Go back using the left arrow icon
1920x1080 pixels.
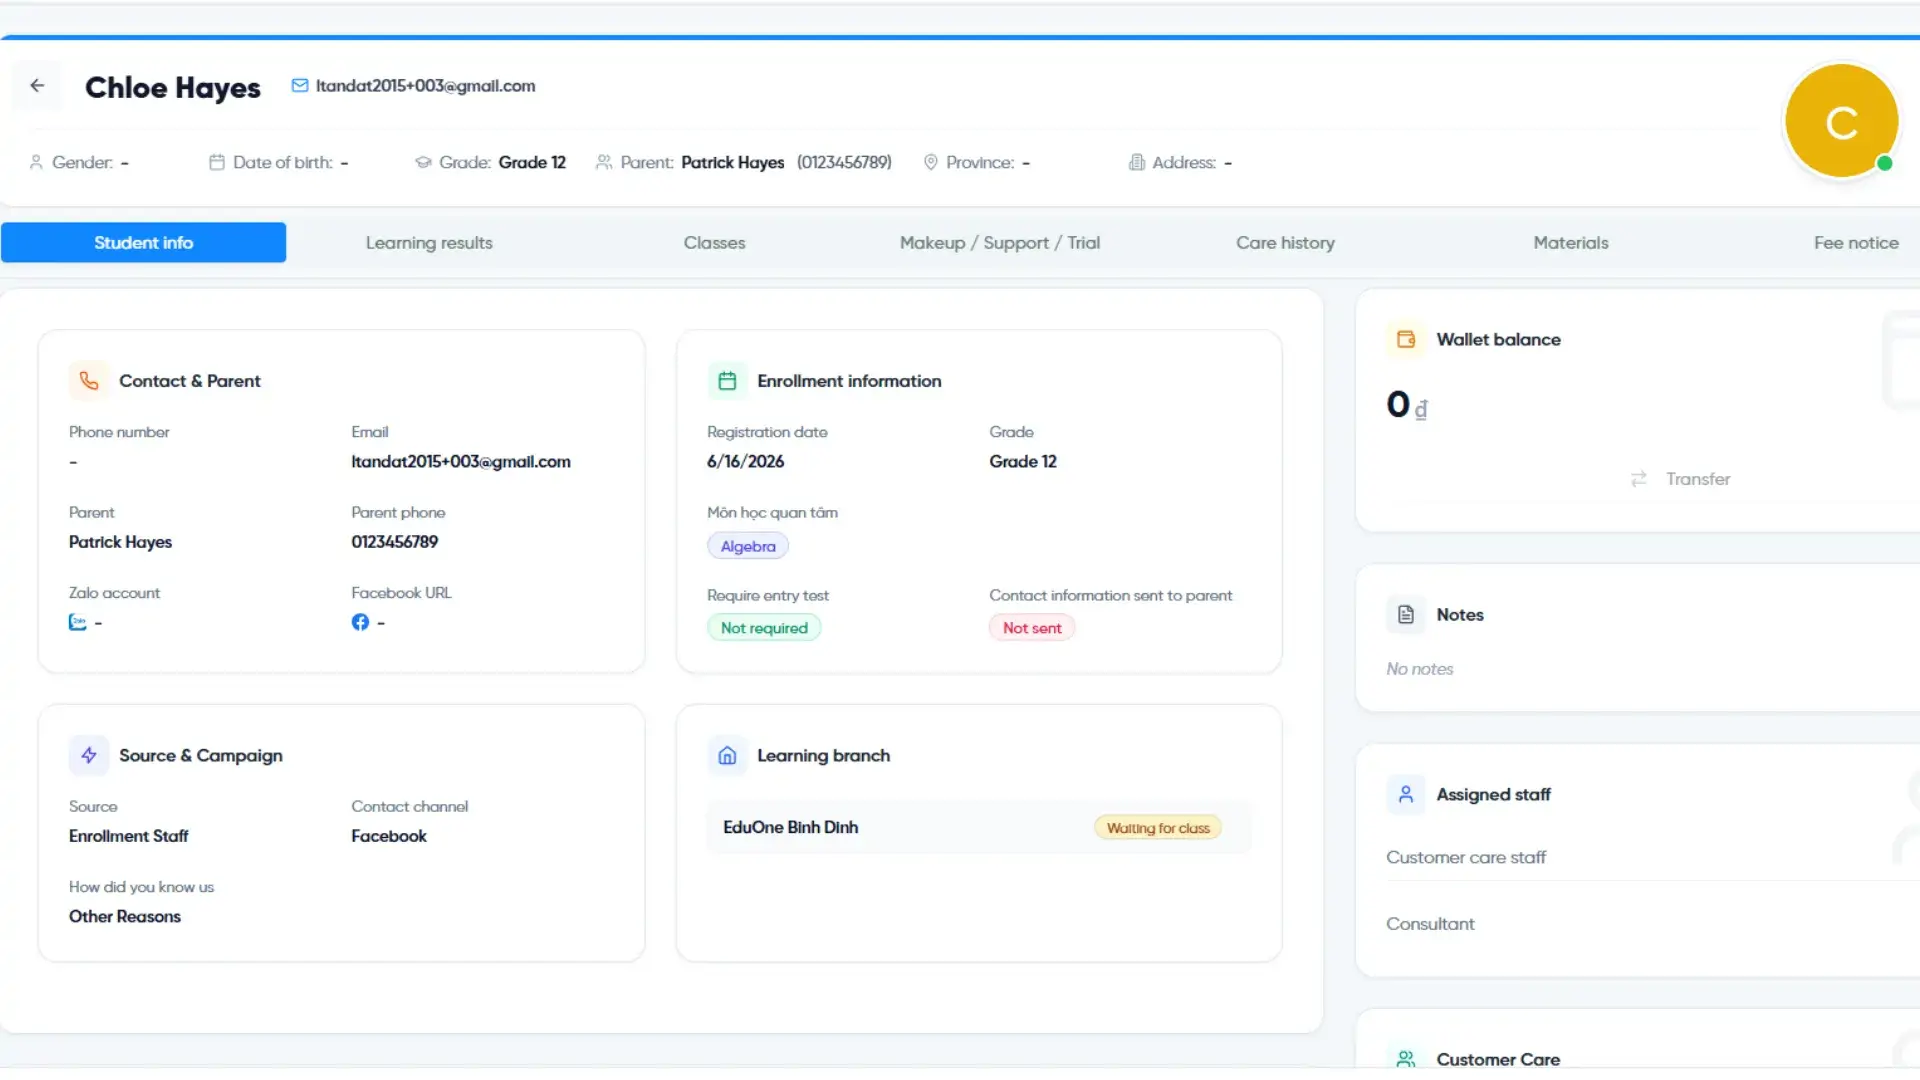[x=37, y=86]
